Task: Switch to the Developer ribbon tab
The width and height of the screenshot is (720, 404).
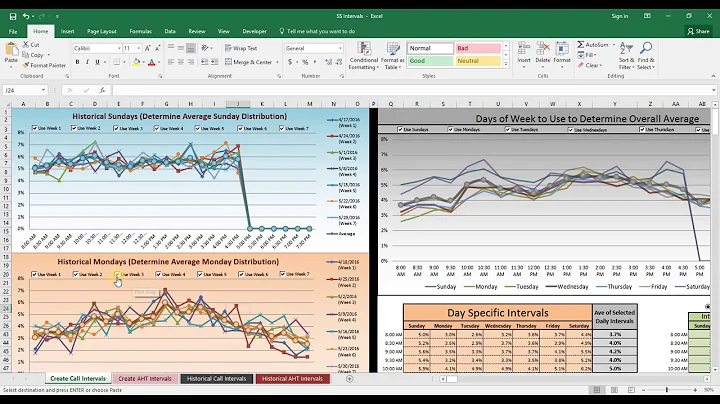Action: coord(254,31)
